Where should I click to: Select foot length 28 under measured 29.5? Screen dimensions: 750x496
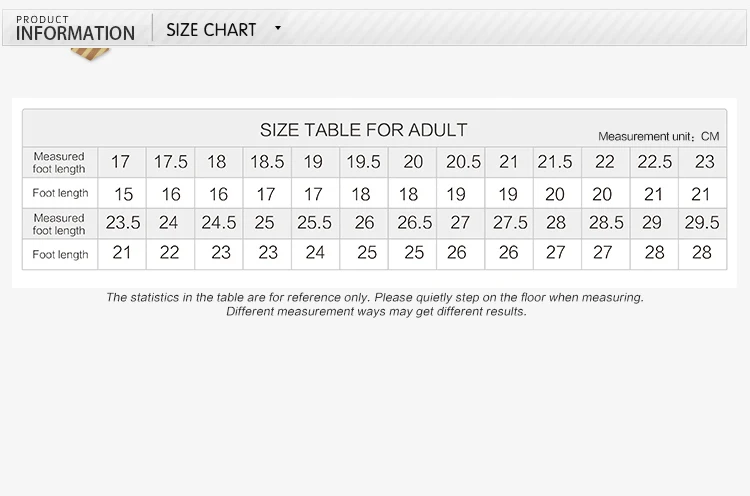point(702,254)
